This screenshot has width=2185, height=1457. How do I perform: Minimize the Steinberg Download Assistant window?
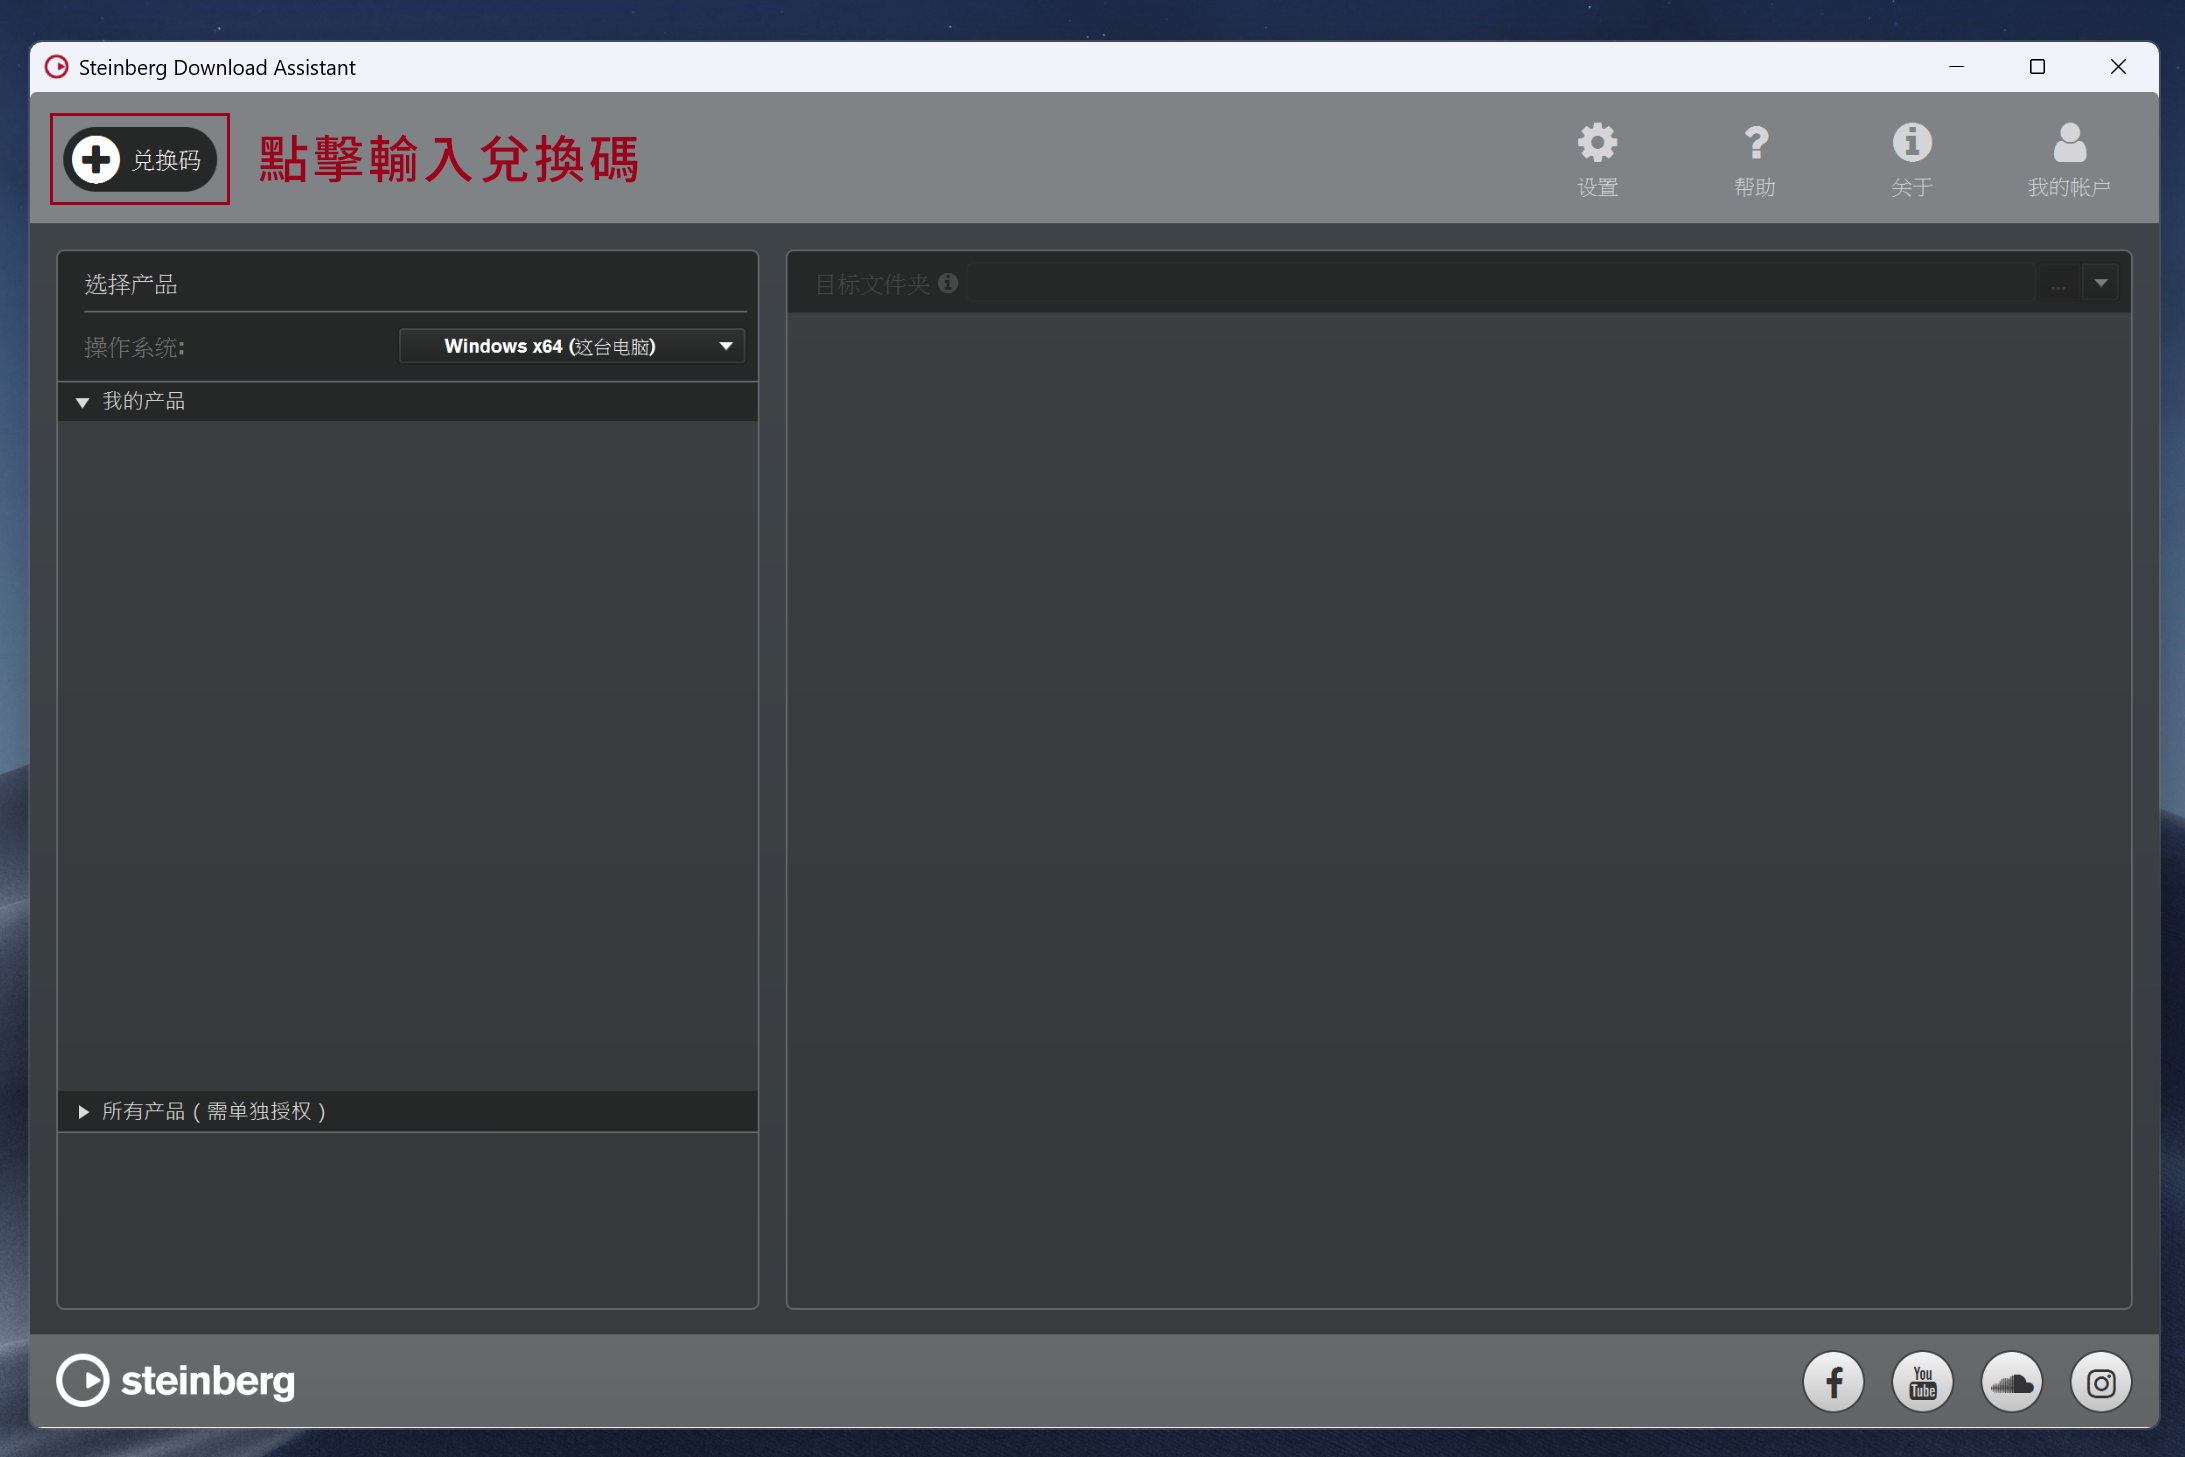point(1956,67)
